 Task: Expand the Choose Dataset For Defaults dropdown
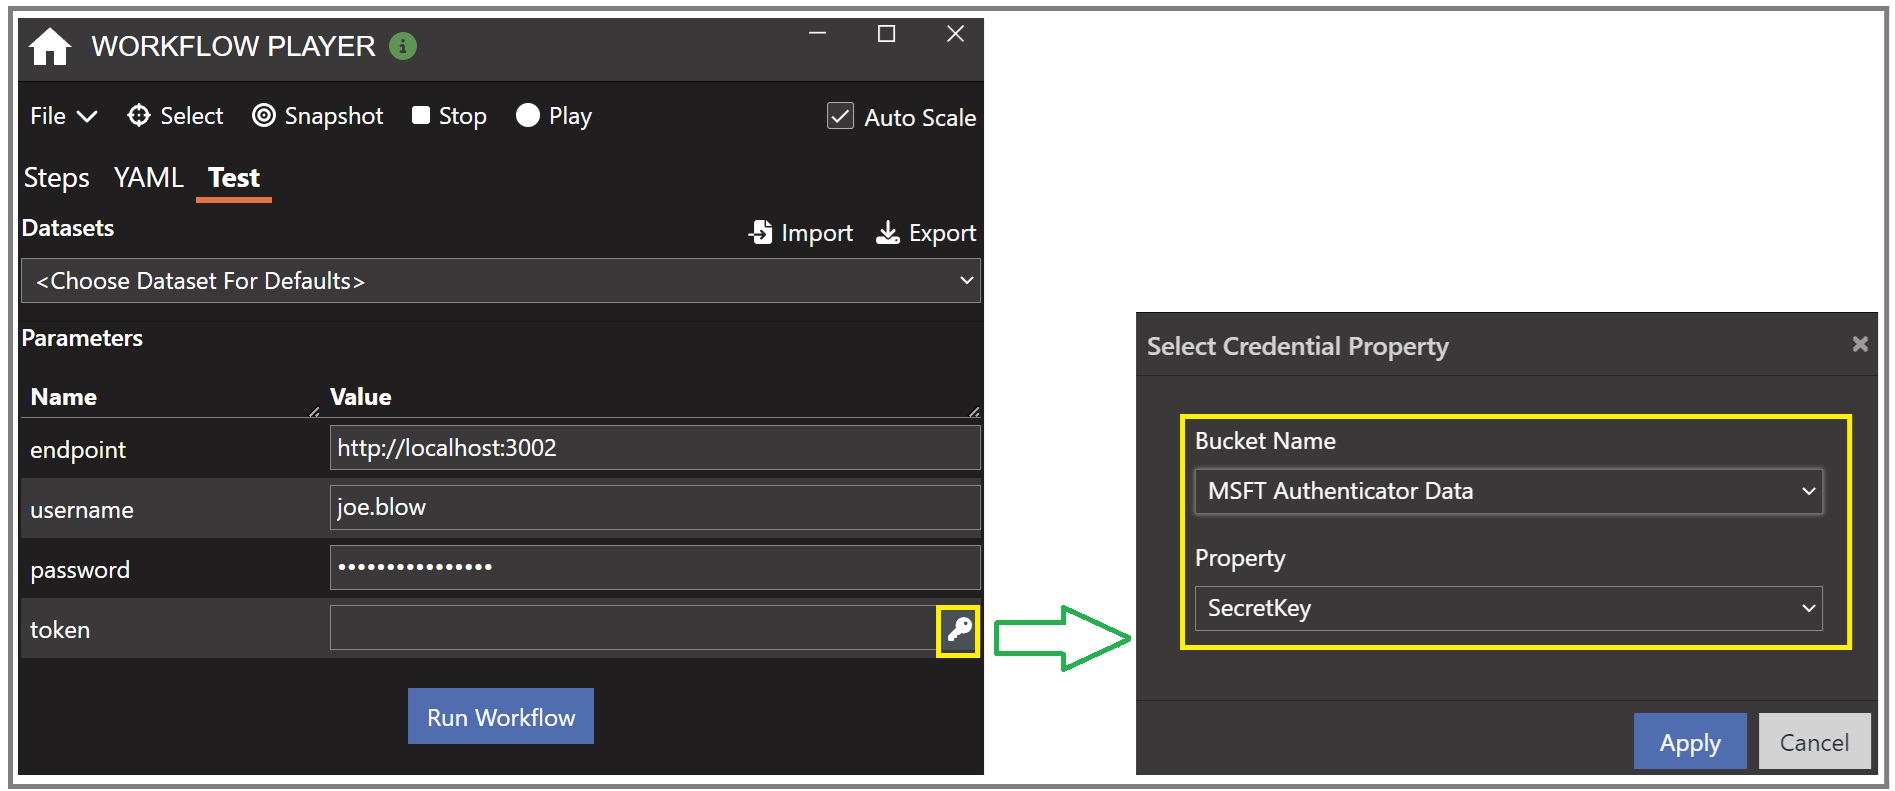500,281
